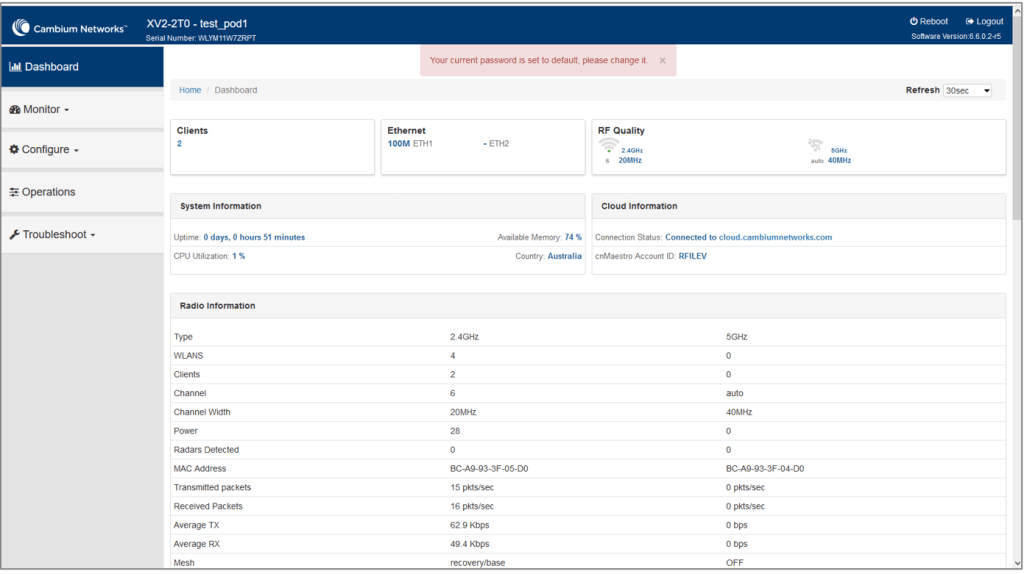Screen dimensions: 1024x574
Task: Open the cloud.cambiumnetworks.com connection link
Action: (775, 237)
